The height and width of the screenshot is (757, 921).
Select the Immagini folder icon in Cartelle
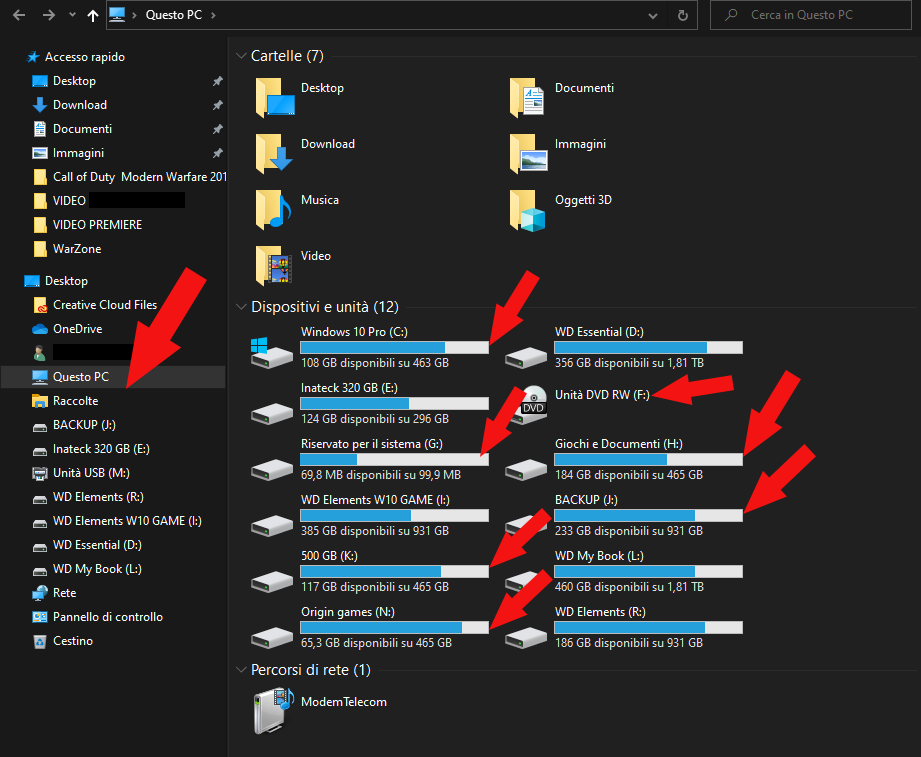[x=527, y=154]
